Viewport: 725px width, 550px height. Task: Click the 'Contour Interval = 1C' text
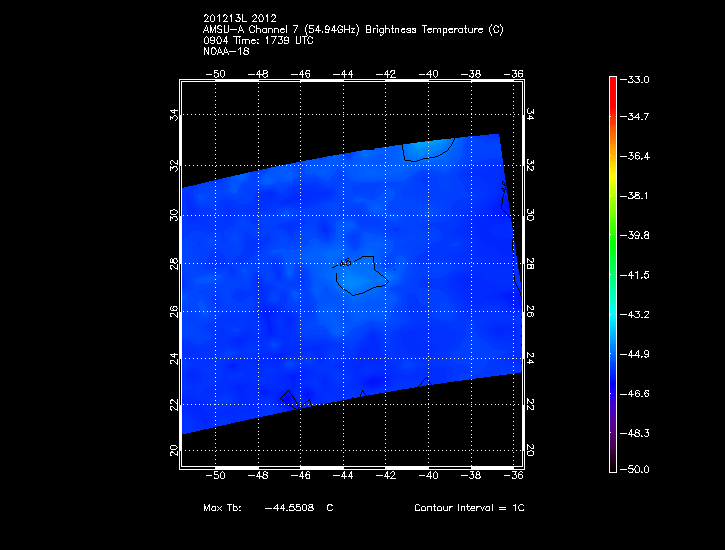(469, 508)
